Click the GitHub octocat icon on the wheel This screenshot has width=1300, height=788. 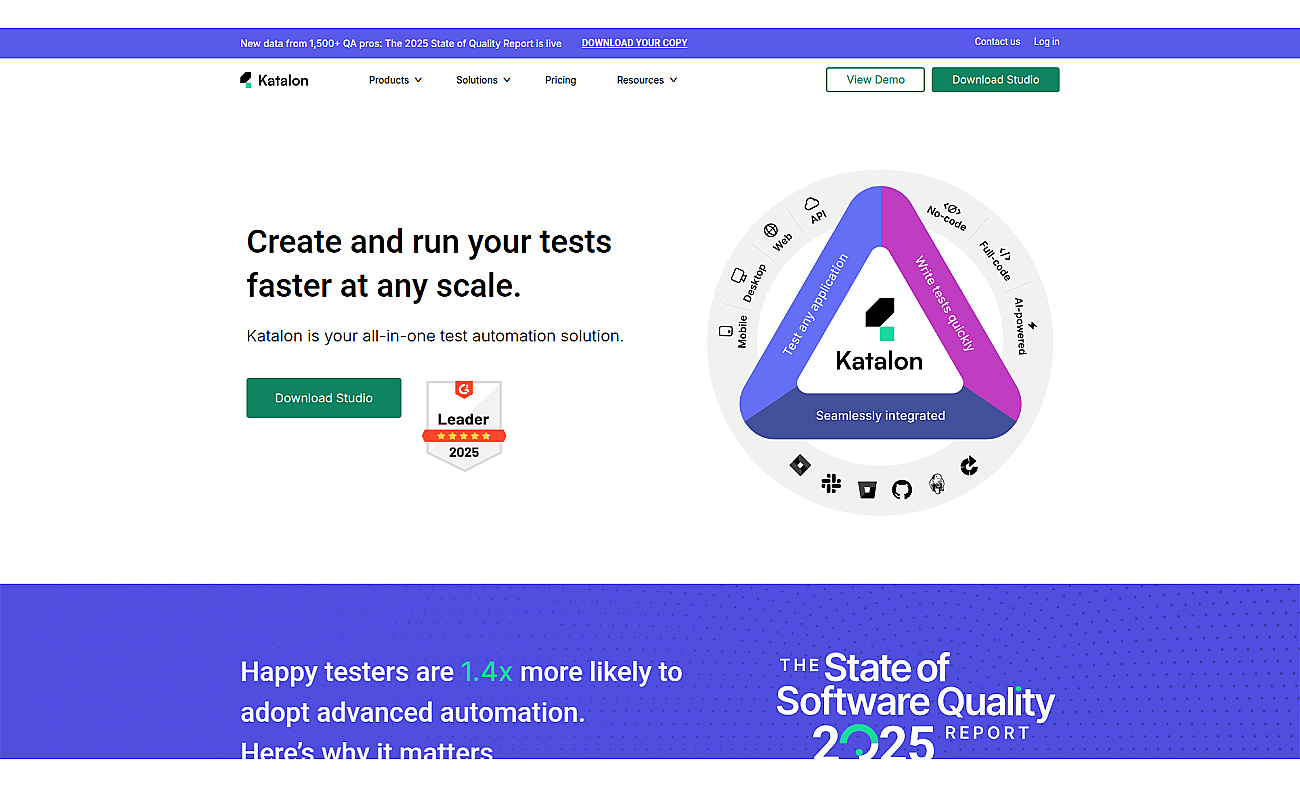902,489
